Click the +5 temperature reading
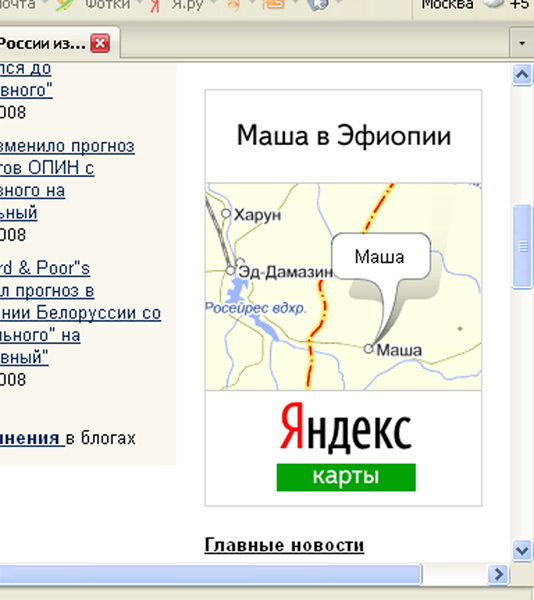534x600 pixels. pos(519,5)
